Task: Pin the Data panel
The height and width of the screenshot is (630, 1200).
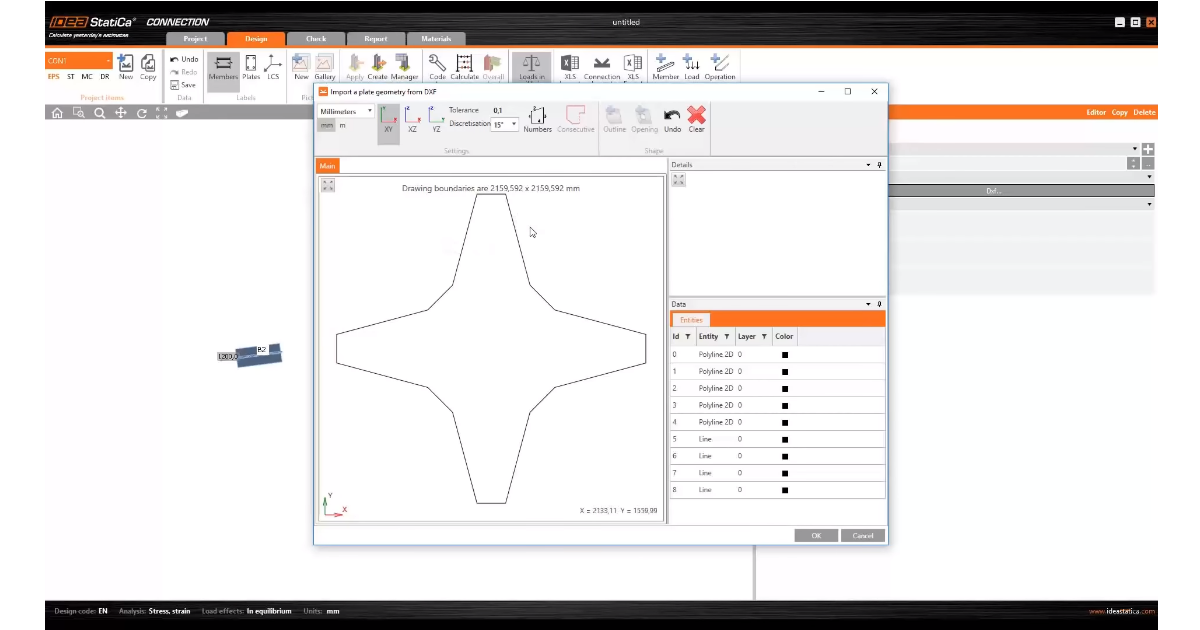Action: point(879,304)
